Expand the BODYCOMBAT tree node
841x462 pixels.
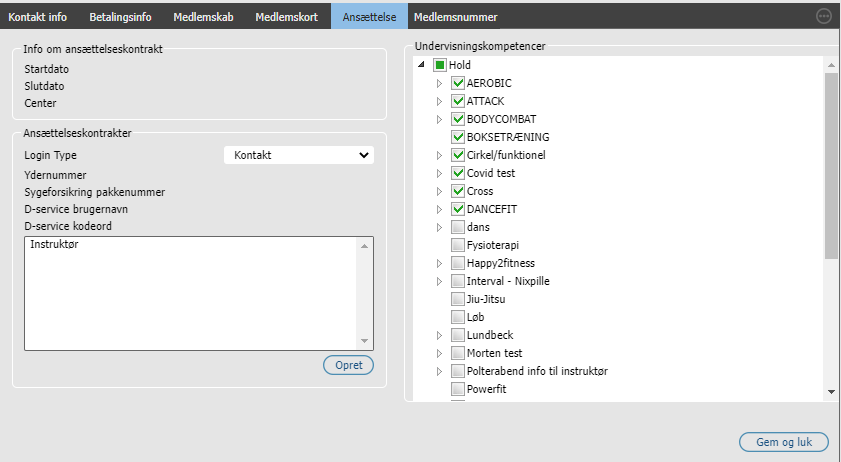pyautogui.click(x=439, y=119)
